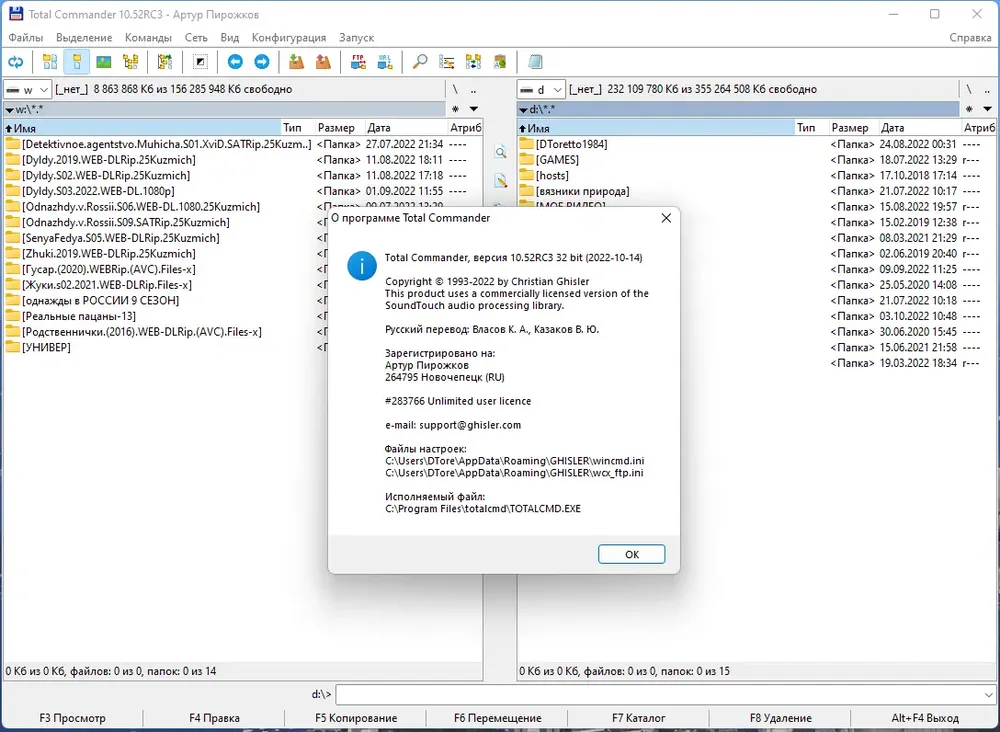Go to root in right panel backslash button
Viewport: 1000px width, 732px height.
click(969, 89)
